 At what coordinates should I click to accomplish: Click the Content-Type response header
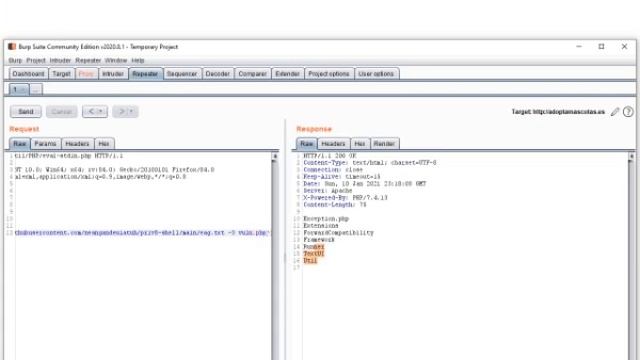coord(370,163)
